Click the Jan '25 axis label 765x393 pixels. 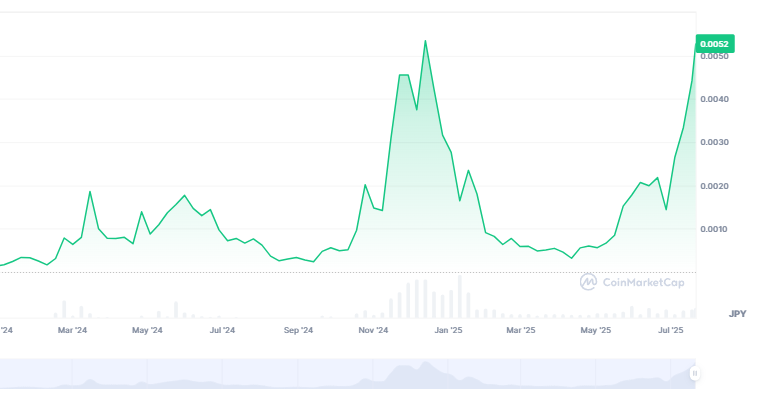point(448,331)
